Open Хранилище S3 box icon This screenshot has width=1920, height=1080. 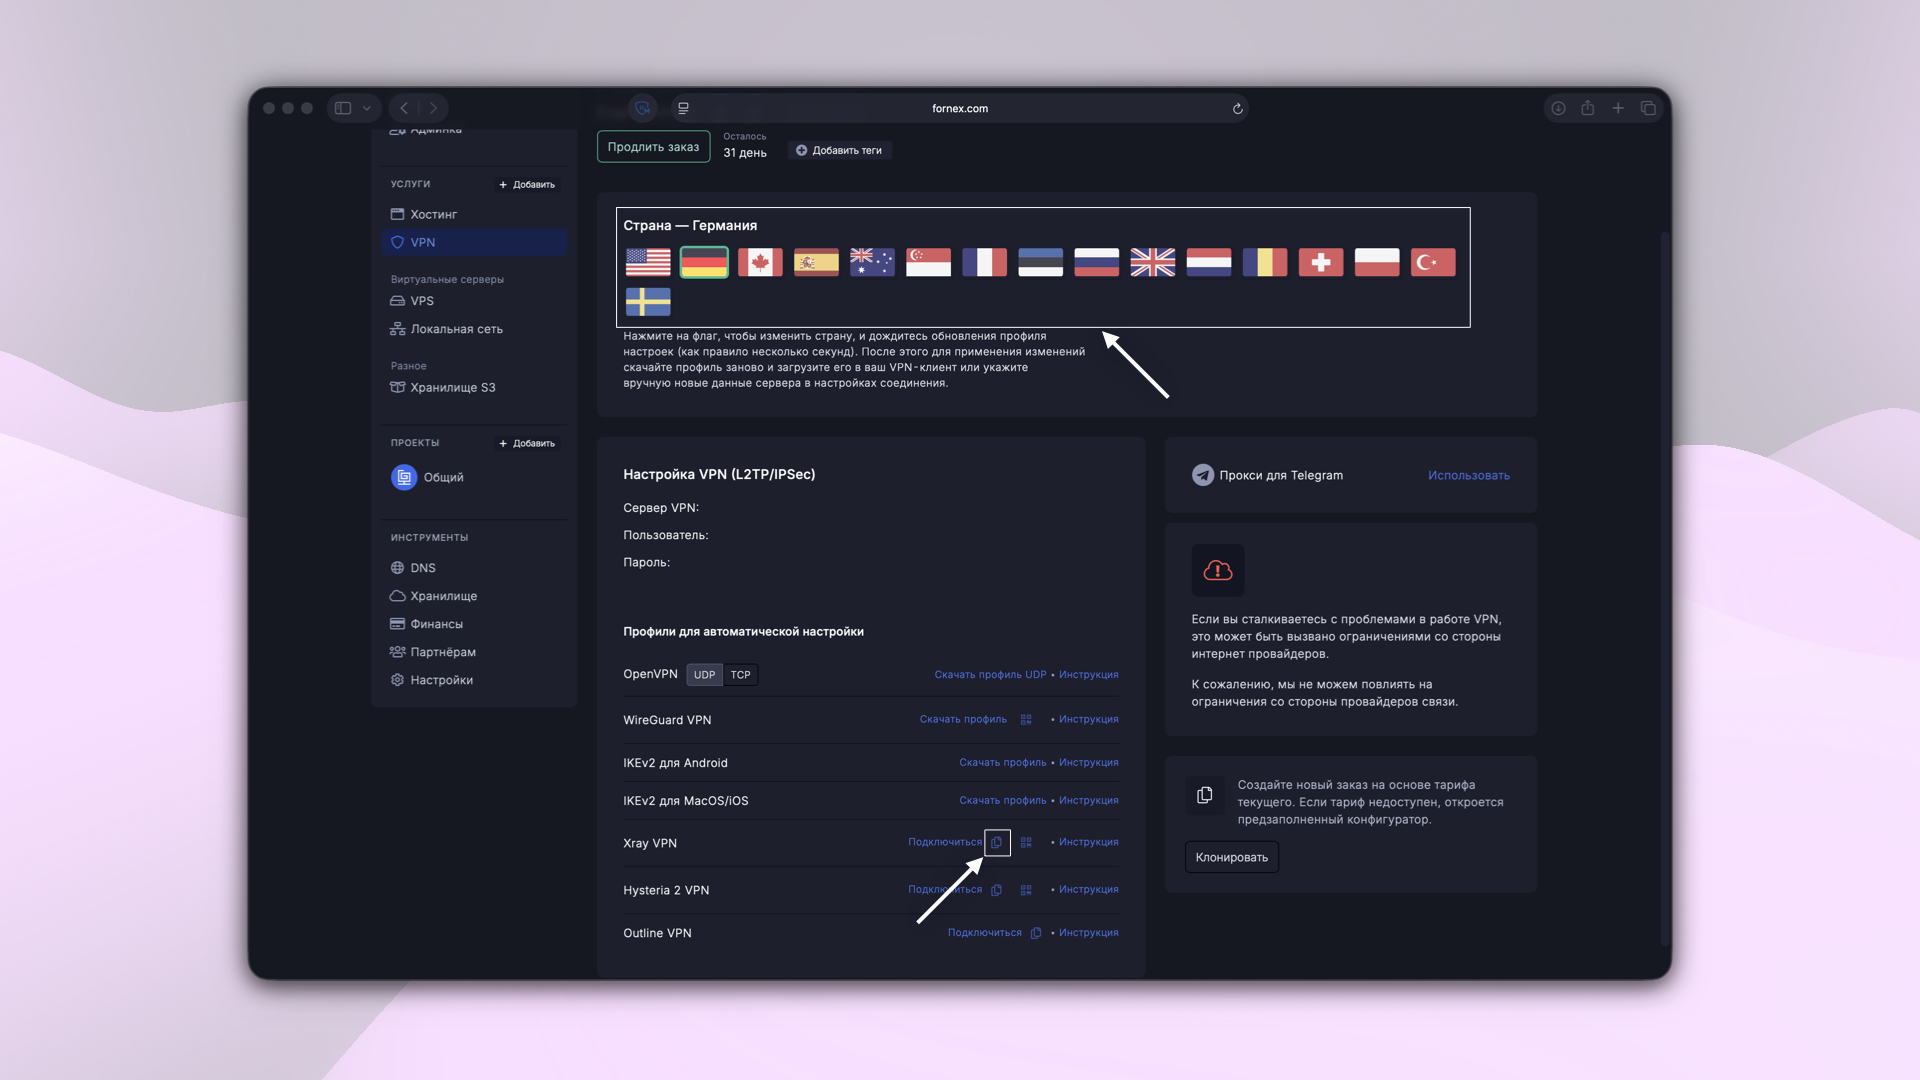397,387
